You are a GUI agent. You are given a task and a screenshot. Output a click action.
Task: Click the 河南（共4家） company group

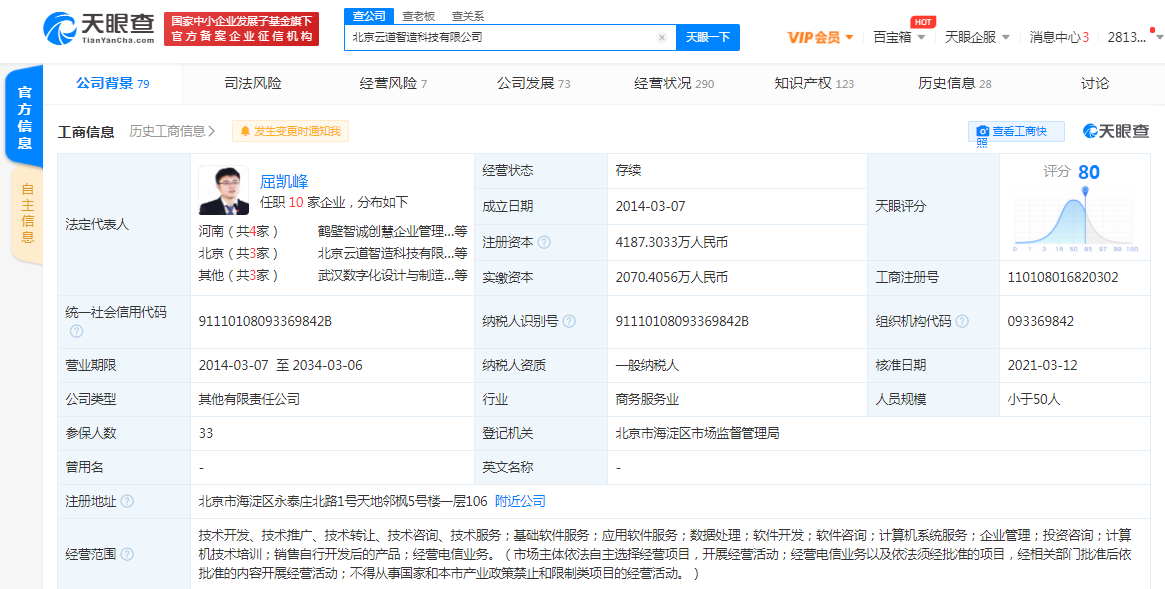(238, 231)
